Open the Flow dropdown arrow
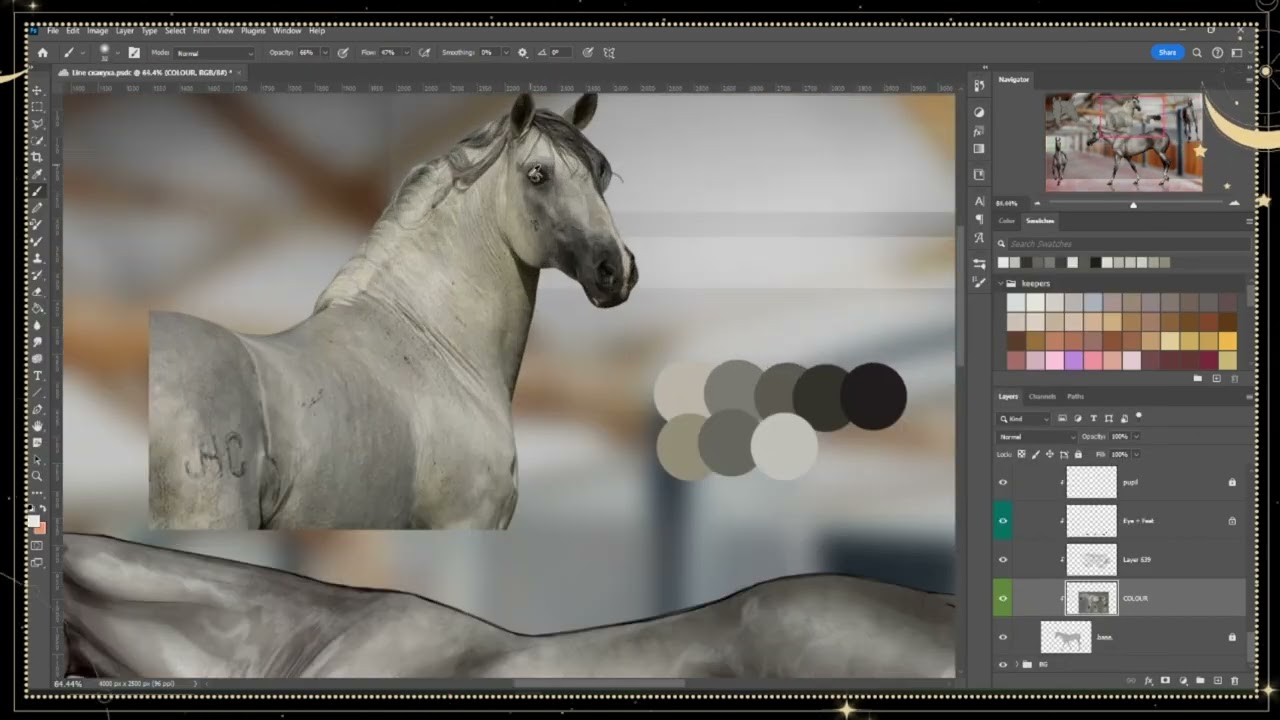This screenshot has width=1280, height=720. tap(405, 52)
